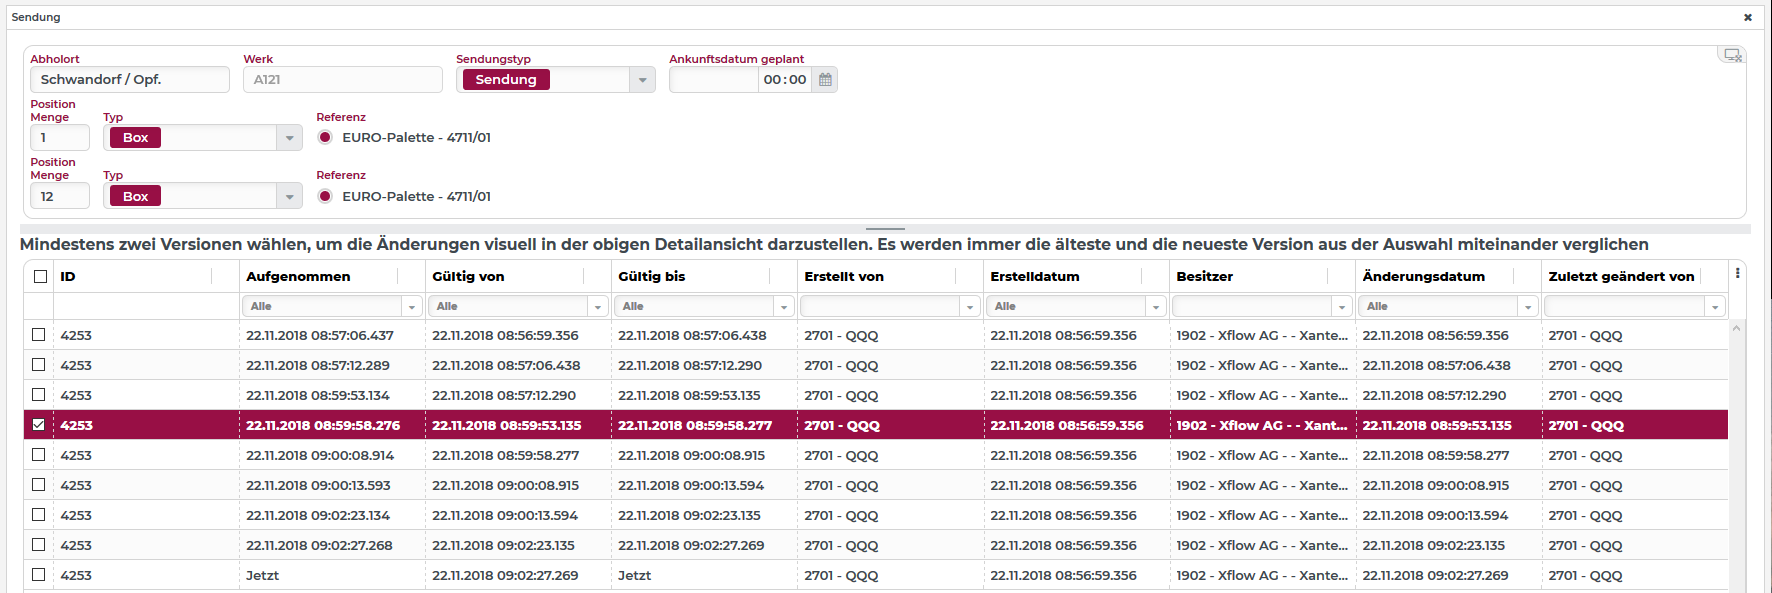Check the row with Aufgenommen 'Jetzt'

(39, 575)
